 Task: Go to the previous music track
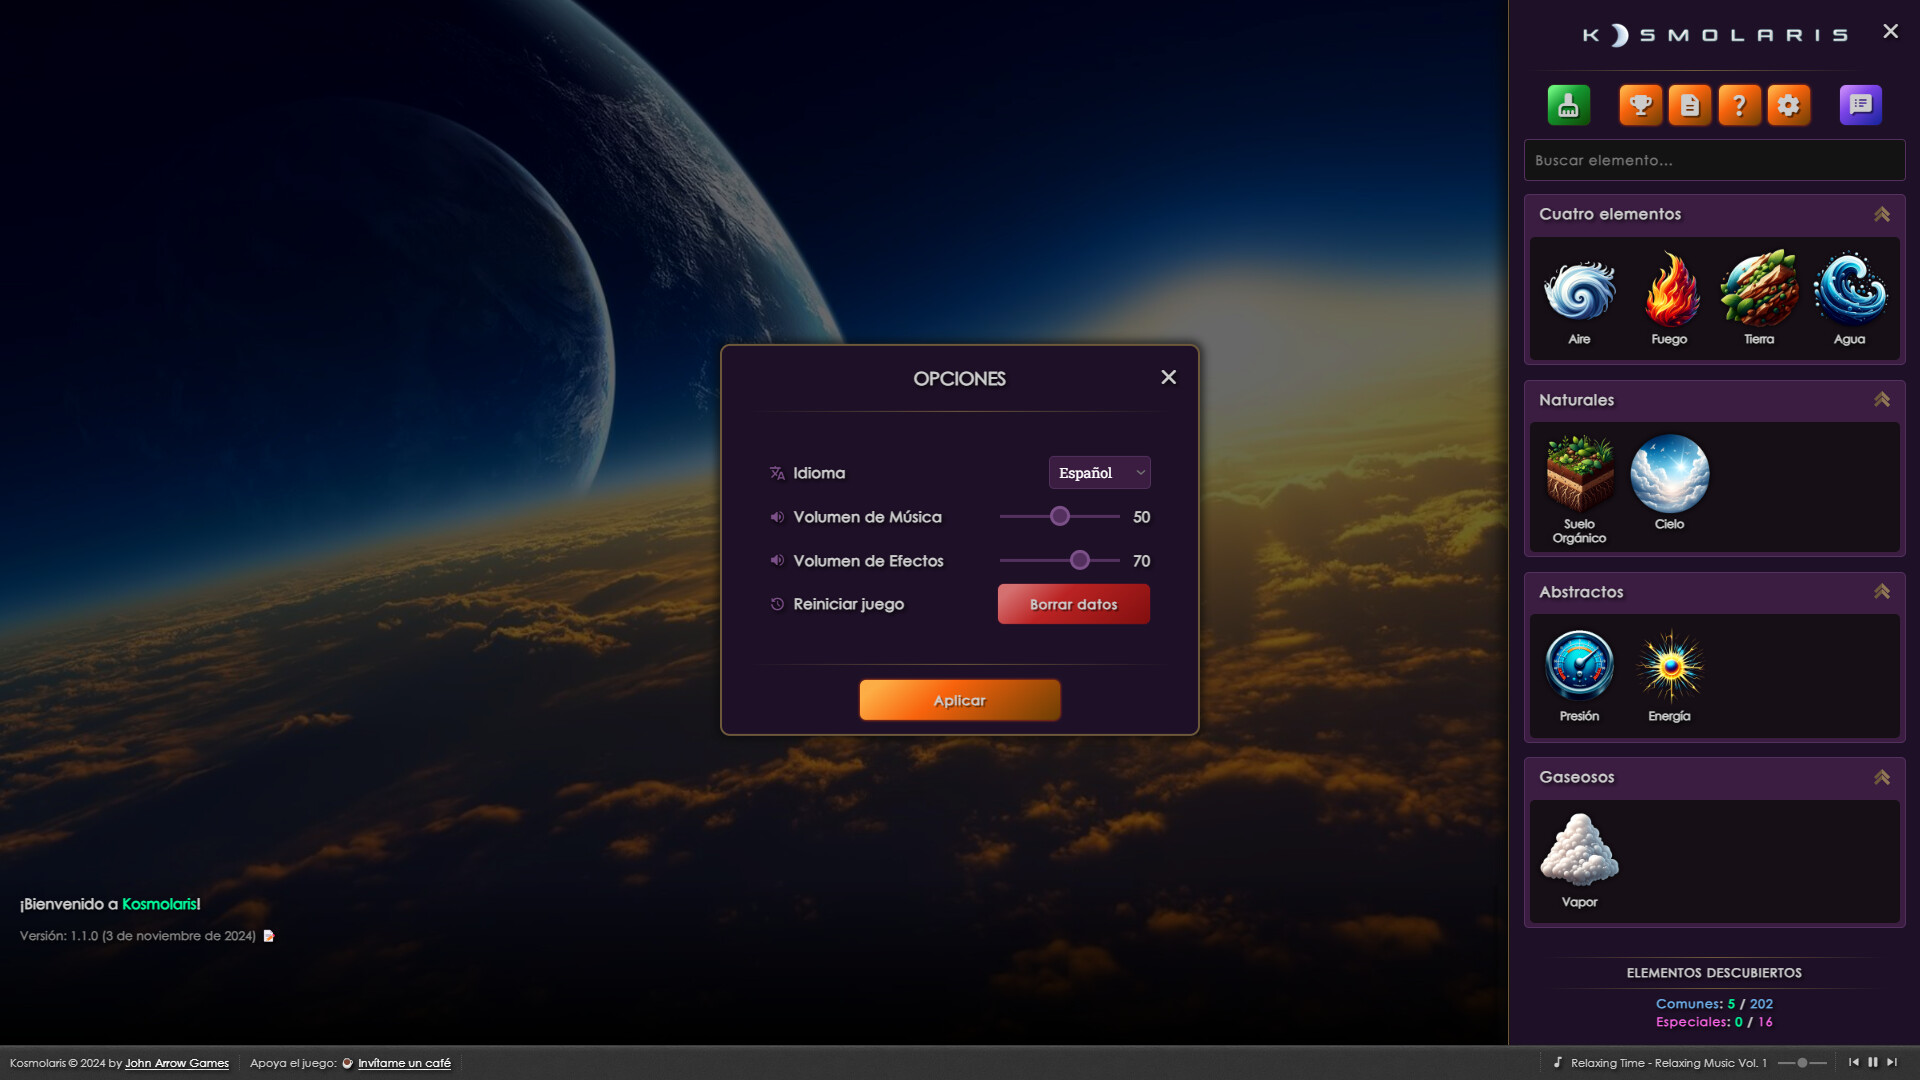1853,1062
